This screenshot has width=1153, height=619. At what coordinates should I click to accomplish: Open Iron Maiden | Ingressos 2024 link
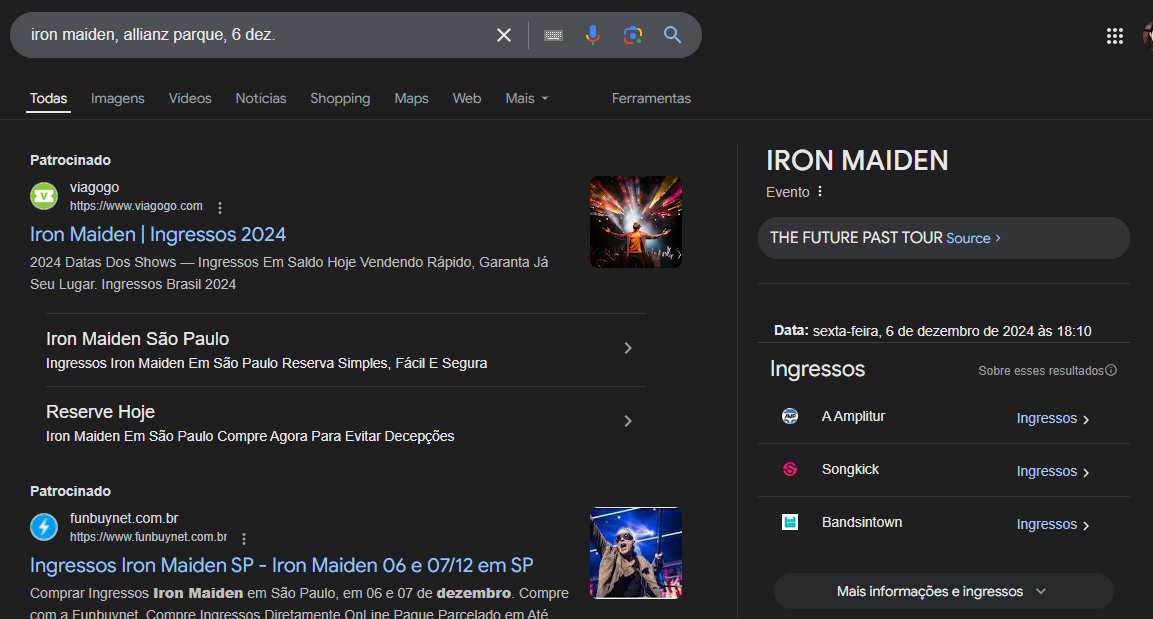tap(158, 235)
